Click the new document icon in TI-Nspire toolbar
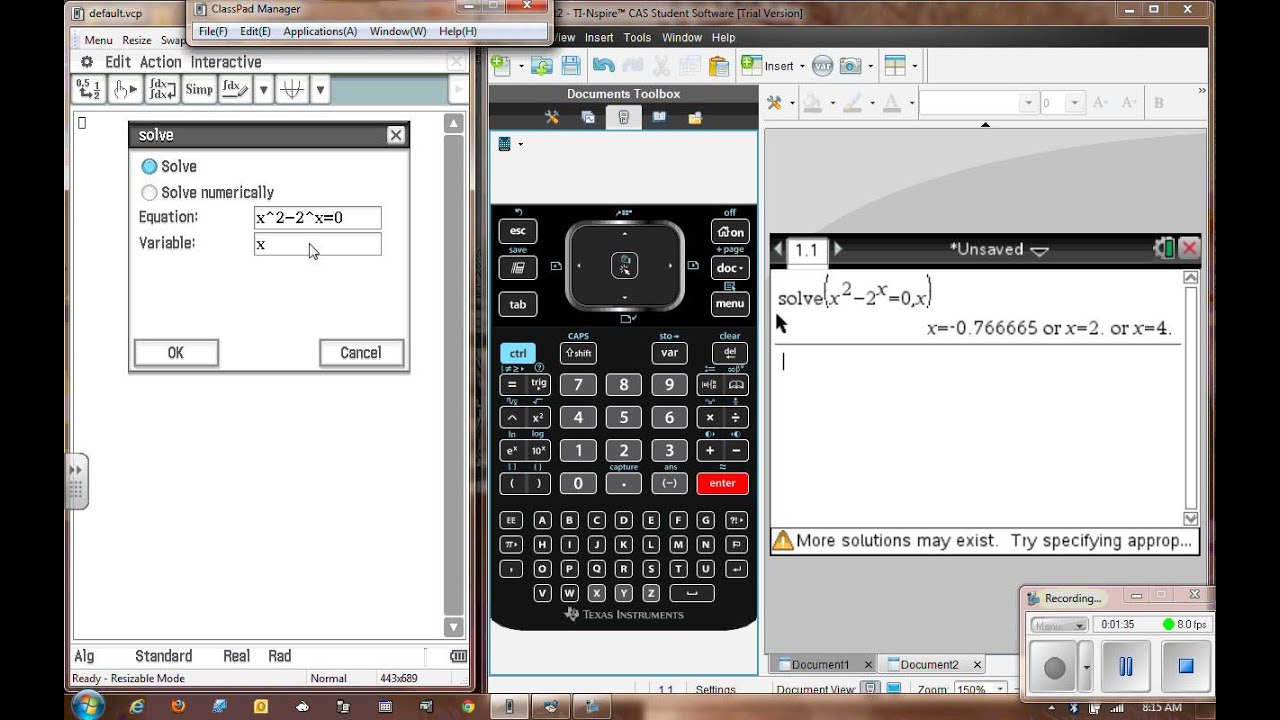Viewport: 1280px width, 720px height. (502, 66)
